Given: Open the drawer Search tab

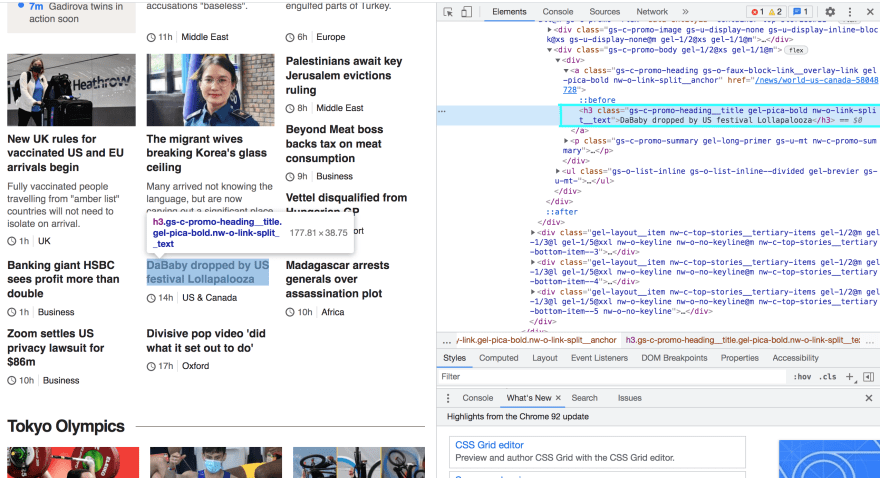Looking at the screenshot, I should [584, 398].
